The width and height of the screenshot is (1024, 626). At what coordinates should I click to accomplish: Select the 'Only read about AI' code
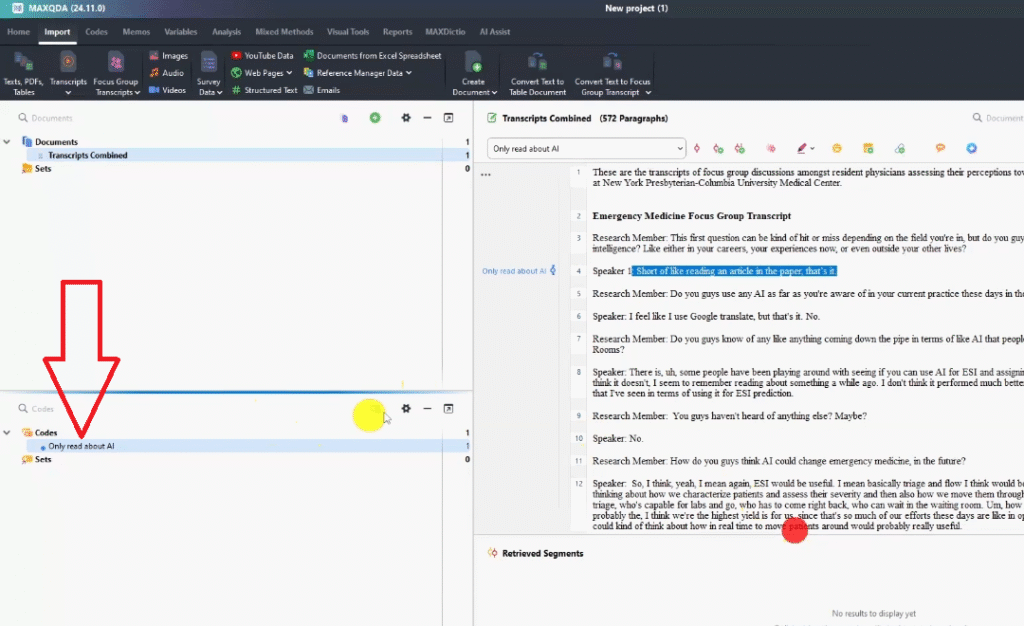tap(81, 446)
